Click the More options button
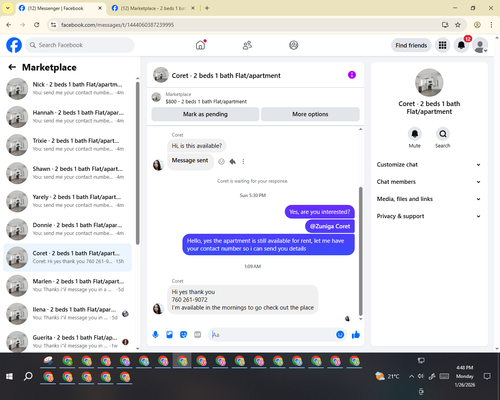 310,114
